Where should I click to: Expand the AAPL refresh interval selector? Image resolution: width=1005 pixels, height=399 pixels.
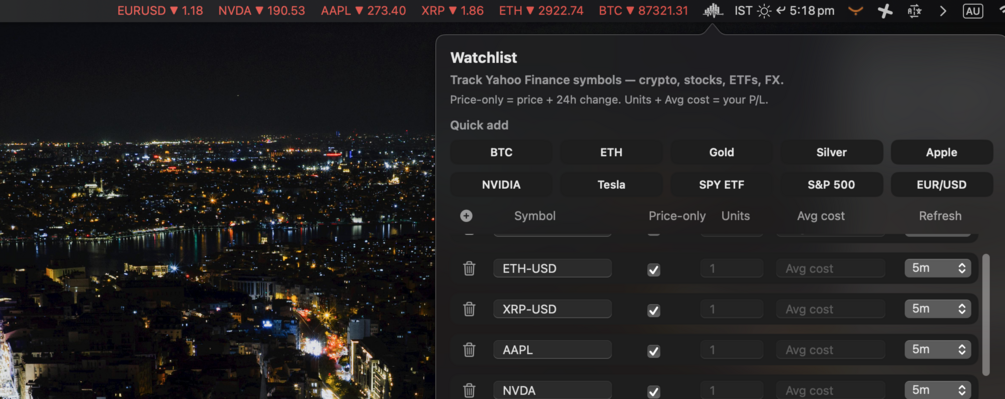[938, 350]
